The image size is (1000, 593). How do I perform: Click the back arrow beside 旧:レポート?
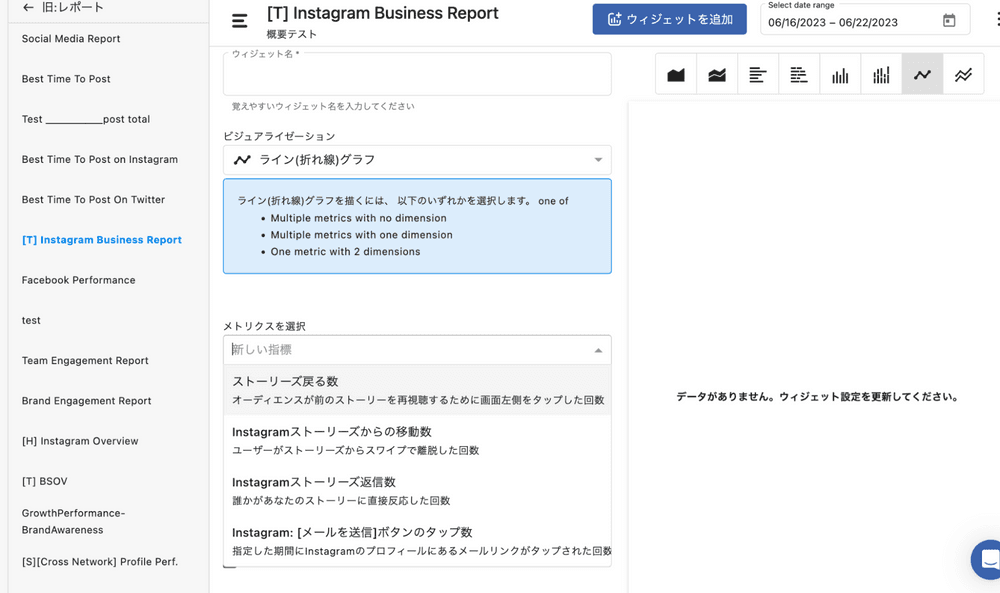[x=28, y=8]
